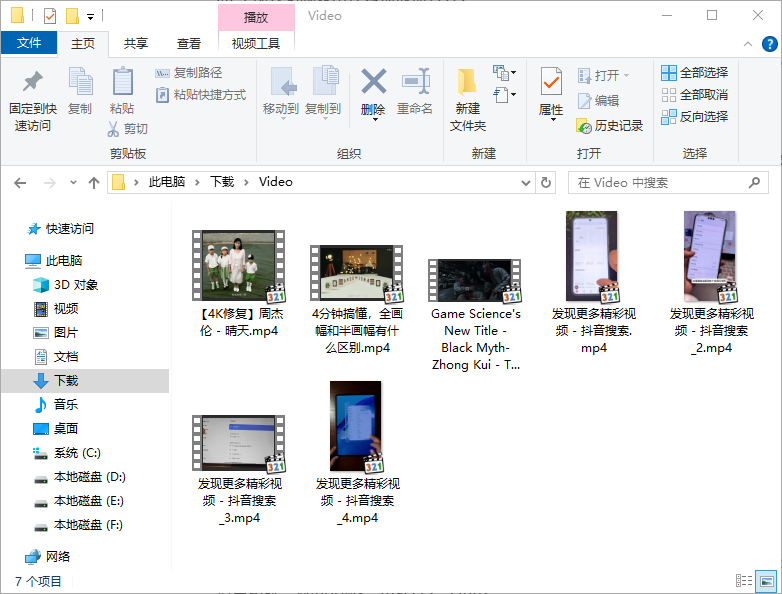Click the Edit (编辑) command
The width and height of the screenshot is (782, 594).
598,101
